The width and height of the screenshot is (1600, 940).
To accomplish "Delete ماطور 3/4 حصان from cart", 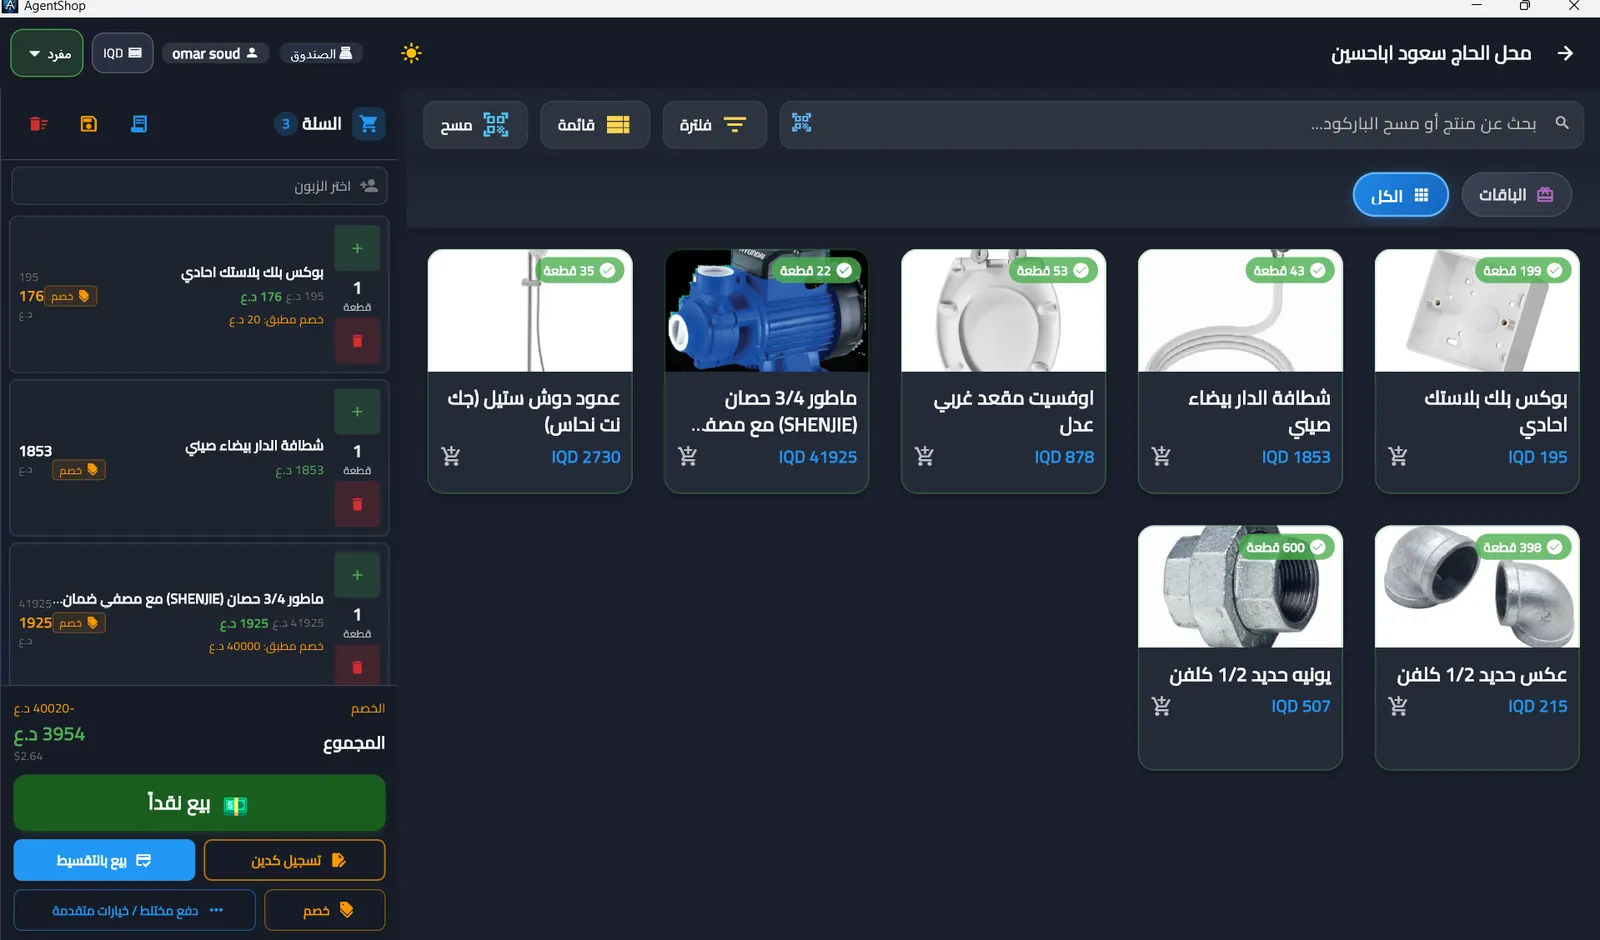I will (357, 667).
